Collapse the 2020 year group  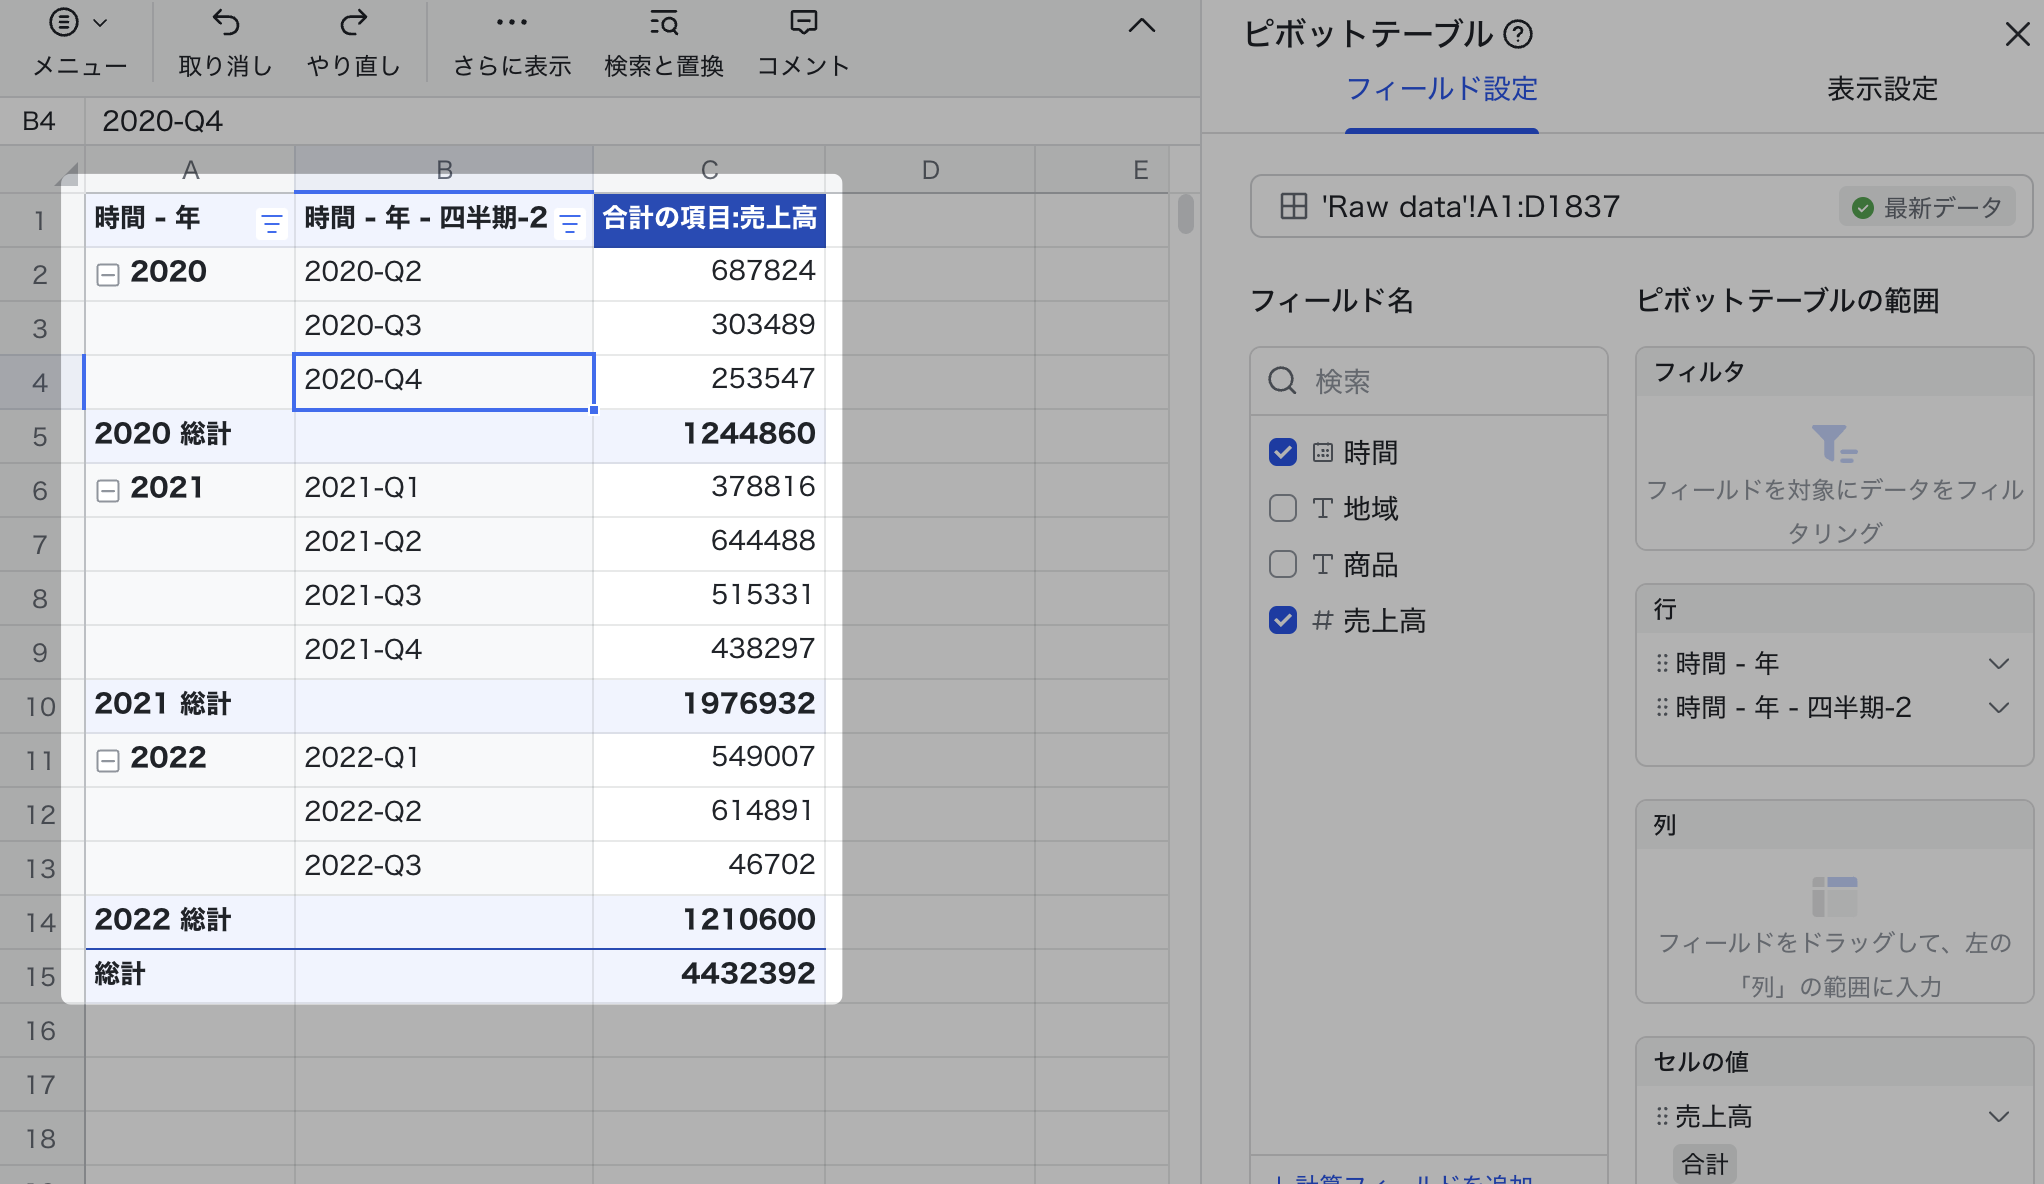point(108,274)
